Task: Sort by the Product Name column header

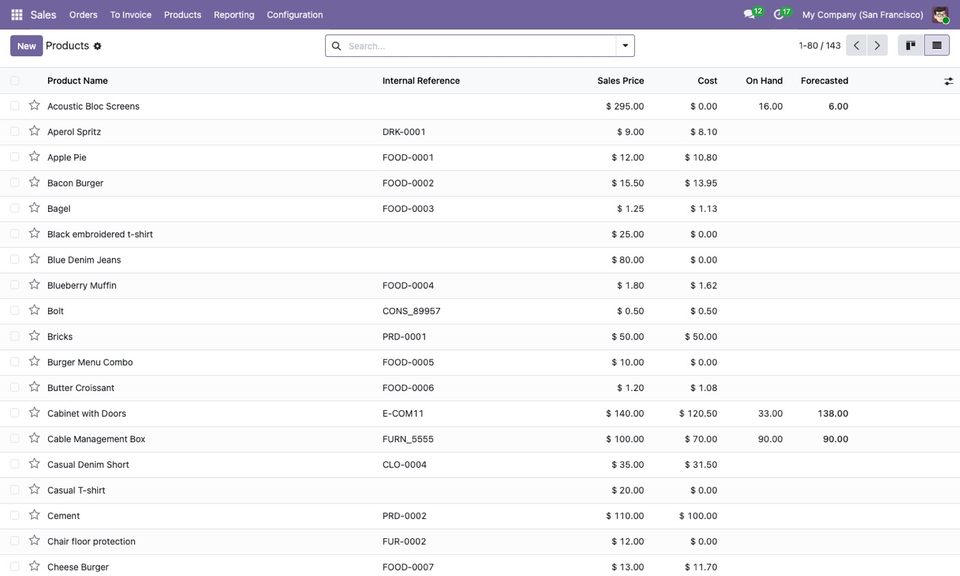Action: click(78, 81)
